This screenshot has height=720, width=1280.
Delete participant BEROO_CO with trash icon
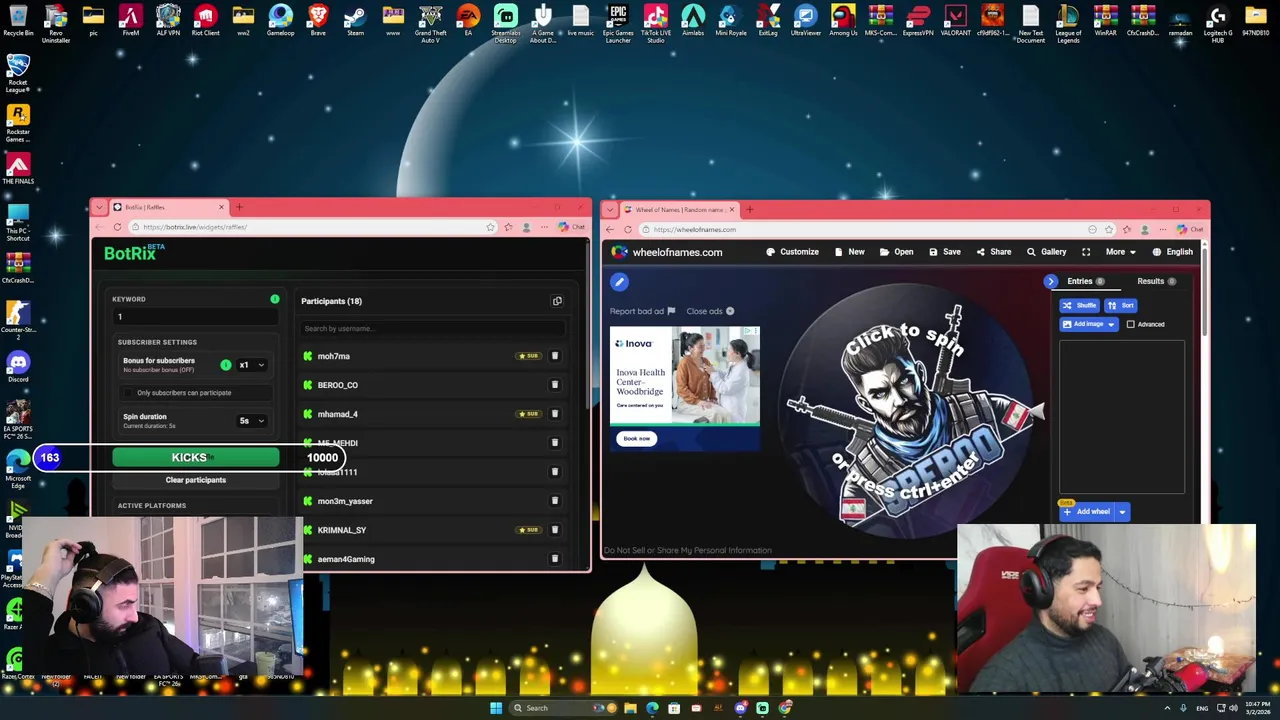[555, 385]
